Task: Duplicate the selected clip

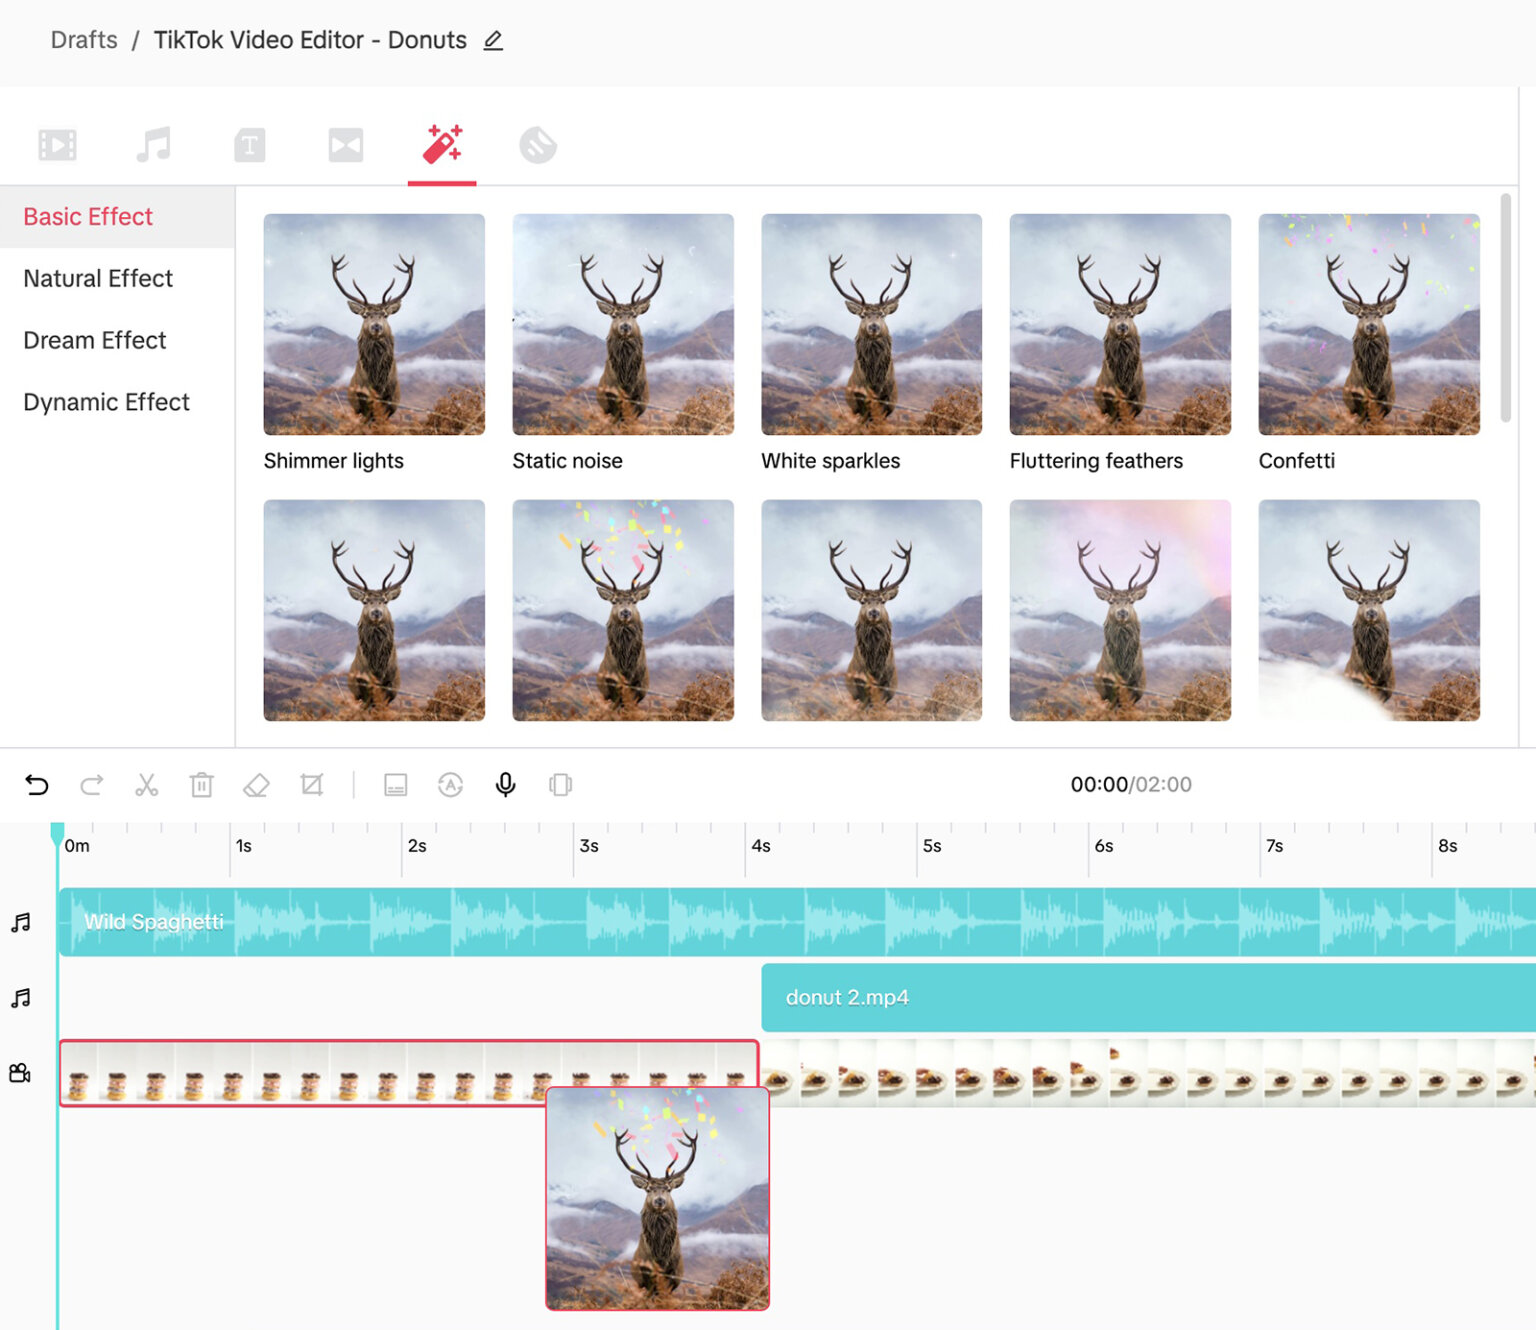Action: tap(560, 785)
